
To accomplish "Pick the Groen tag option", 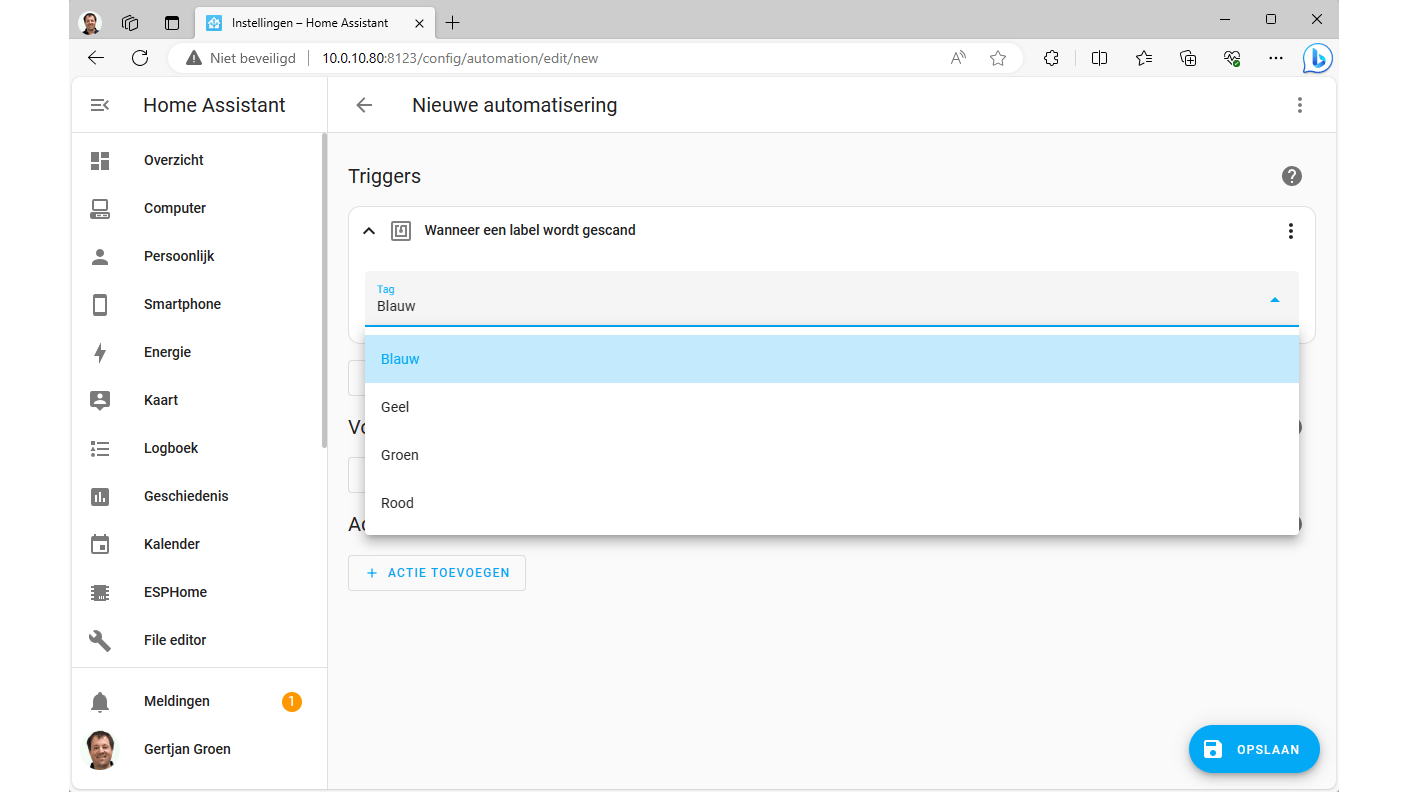I will point(400,455).
